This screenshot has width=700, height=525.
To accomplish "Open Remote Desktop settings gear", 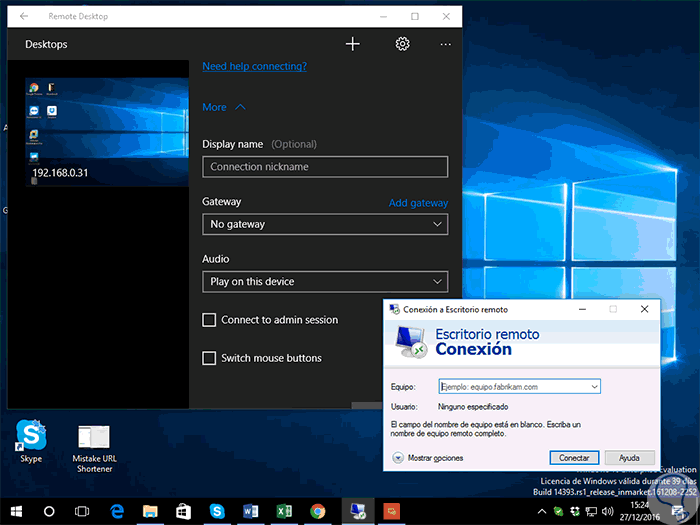I will [x=402, y=44].
